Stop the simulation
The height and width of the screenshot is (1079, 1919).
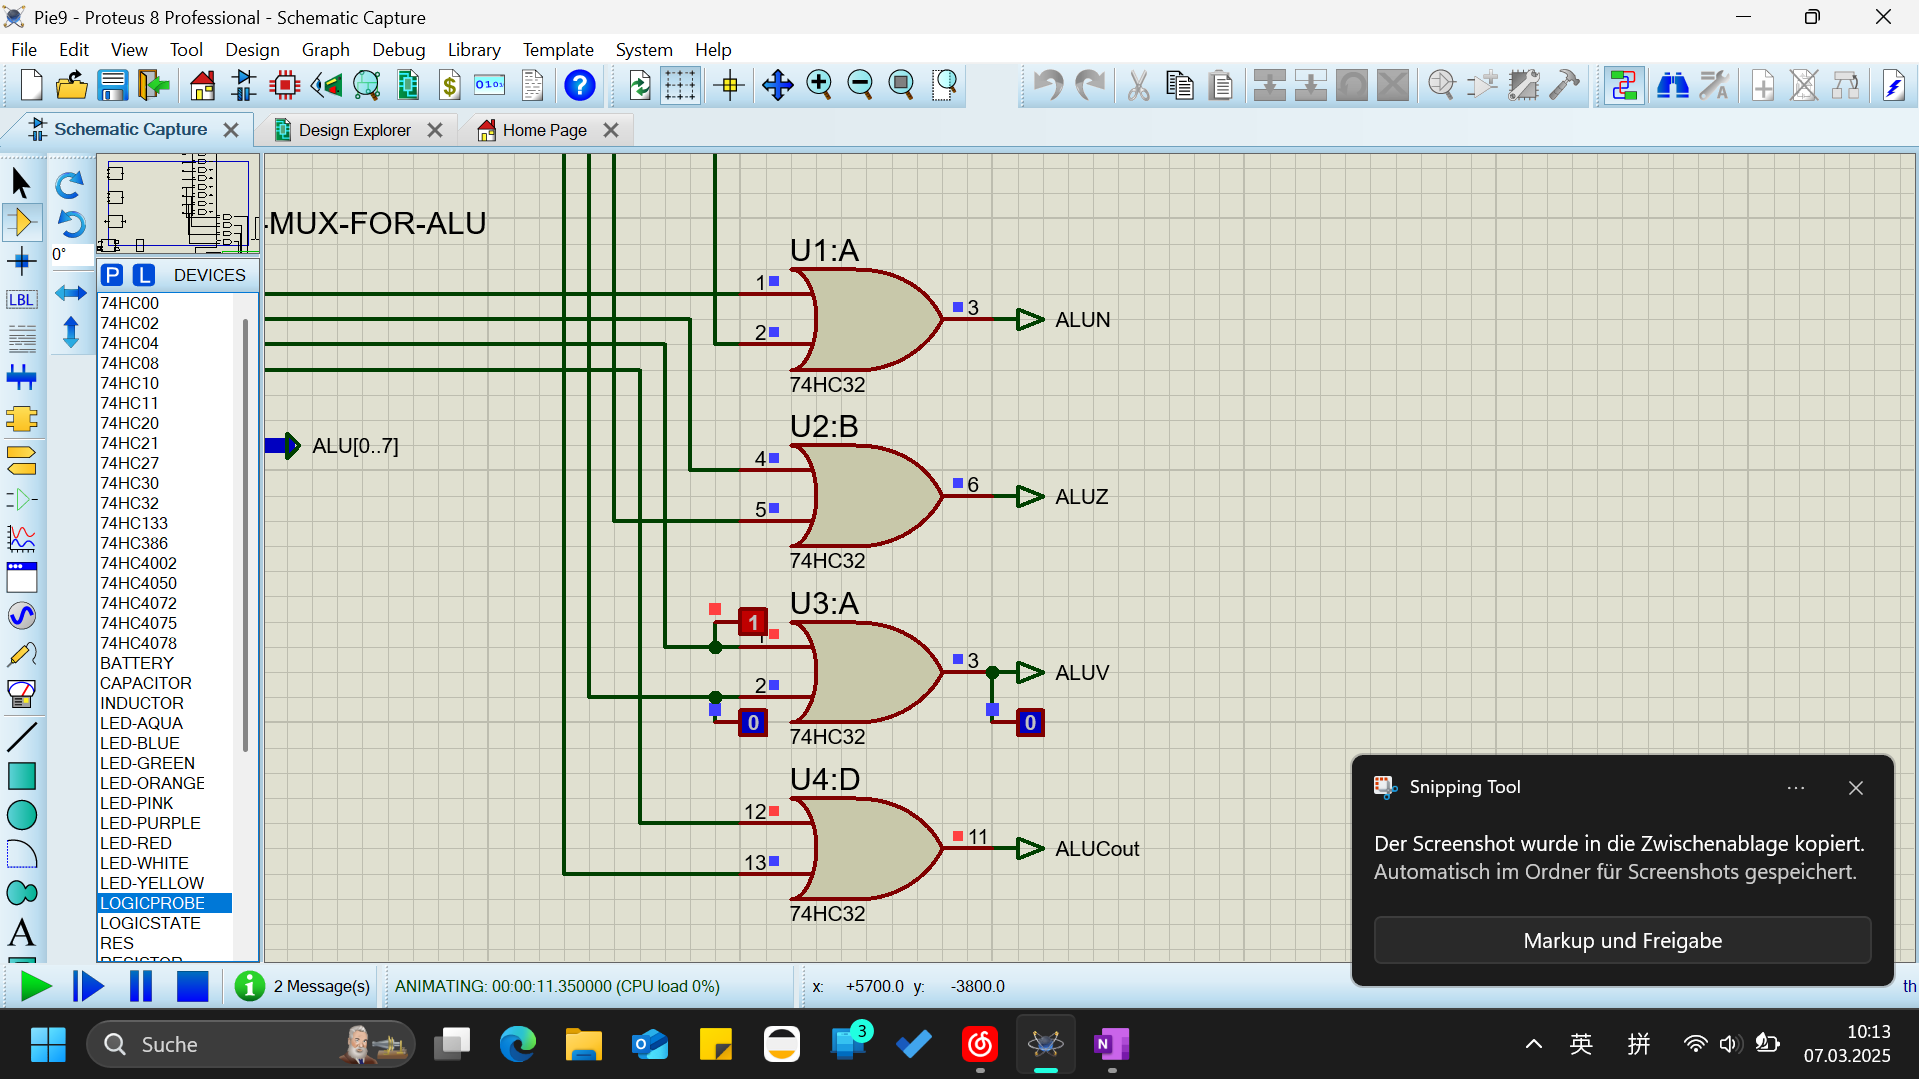coord(192,986)
